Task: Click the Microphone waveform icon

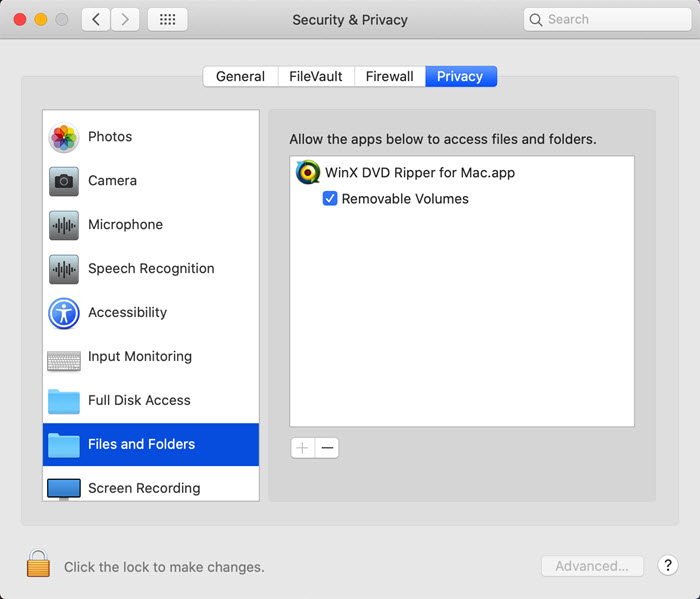Action: tap(64, 225)
